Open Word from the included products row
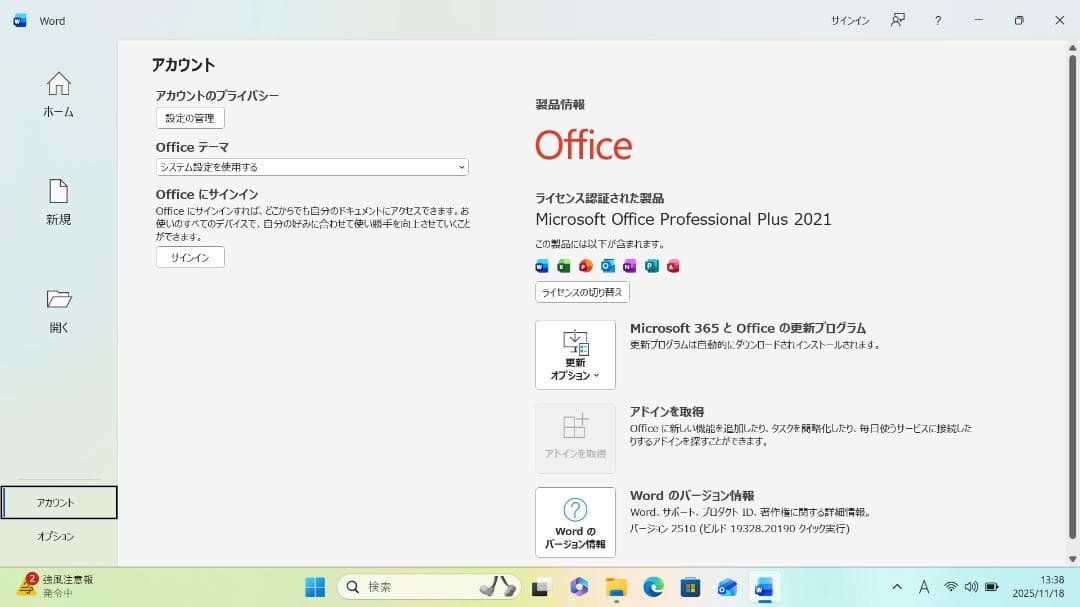1080x607 pixels. [542, 266]
